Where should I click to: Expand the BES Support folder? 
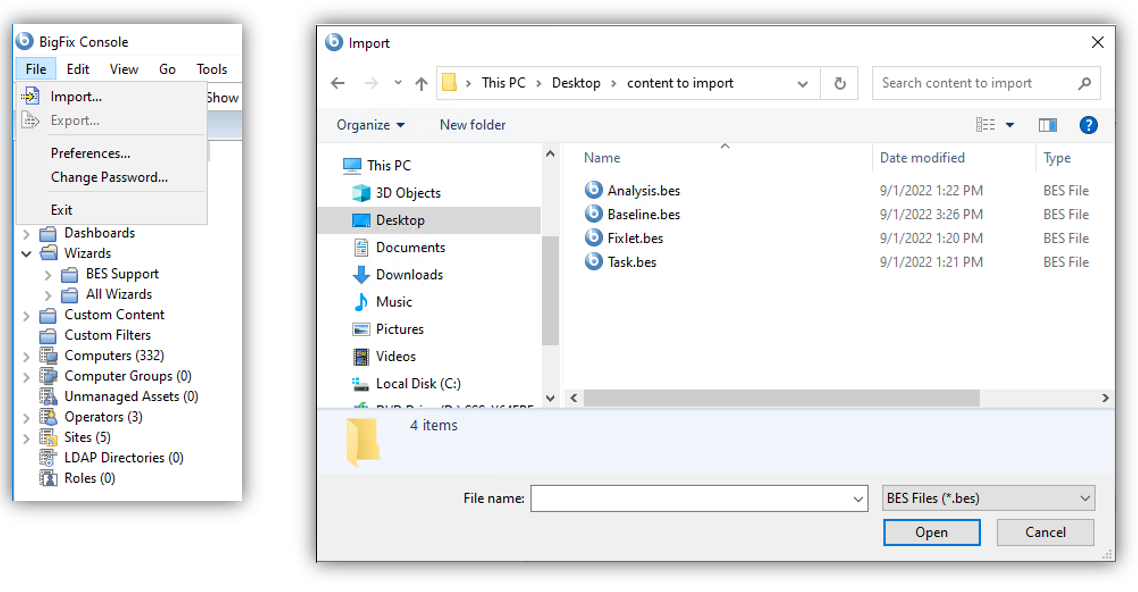click(48, 275)
